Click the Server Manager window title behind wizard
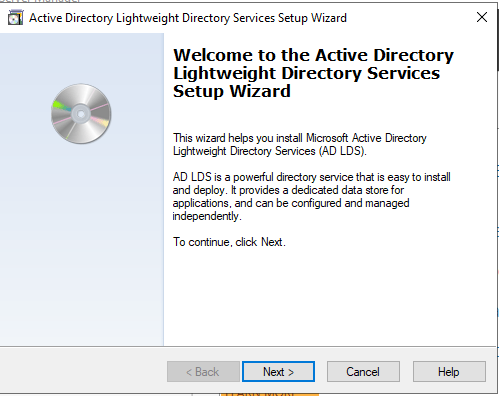The image size is (499, 396). click(40, 1)
